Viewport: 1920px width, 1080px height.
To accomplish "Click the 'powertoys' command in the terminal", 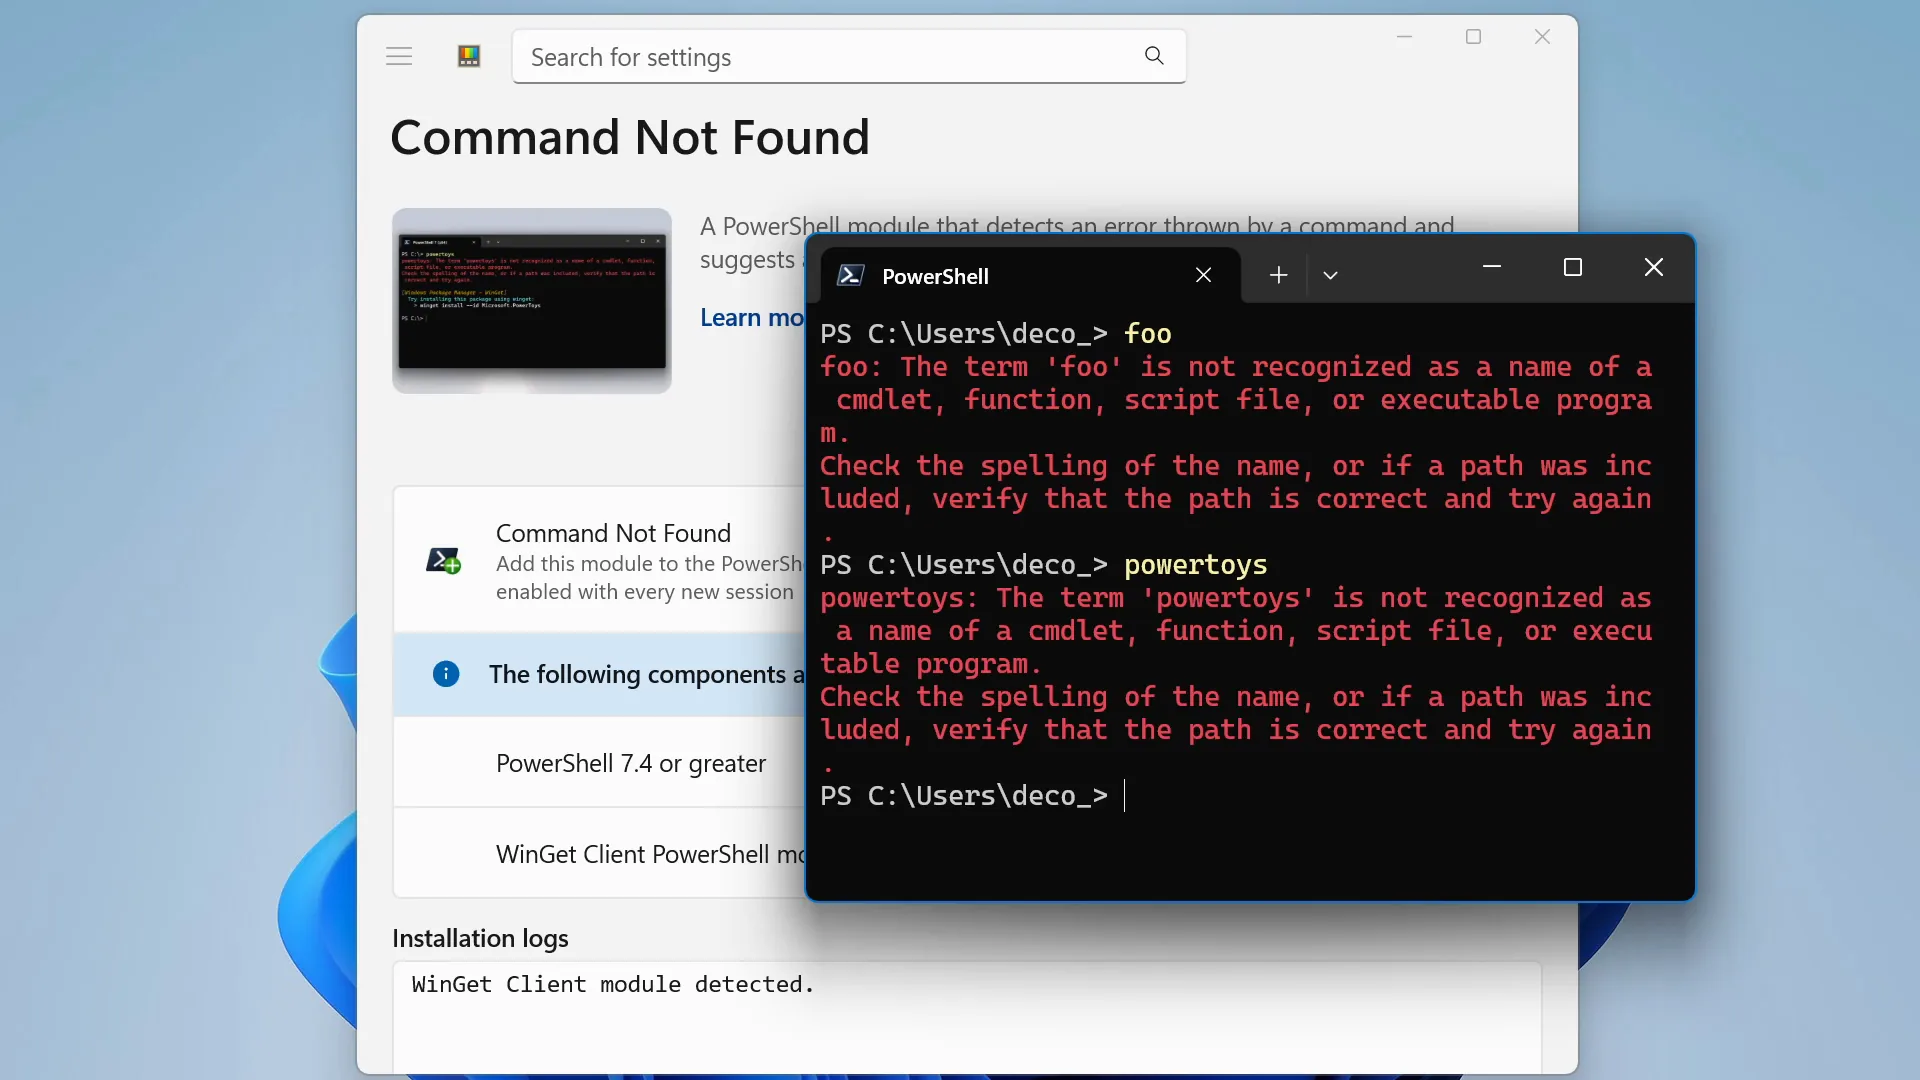I will 1195,565.
